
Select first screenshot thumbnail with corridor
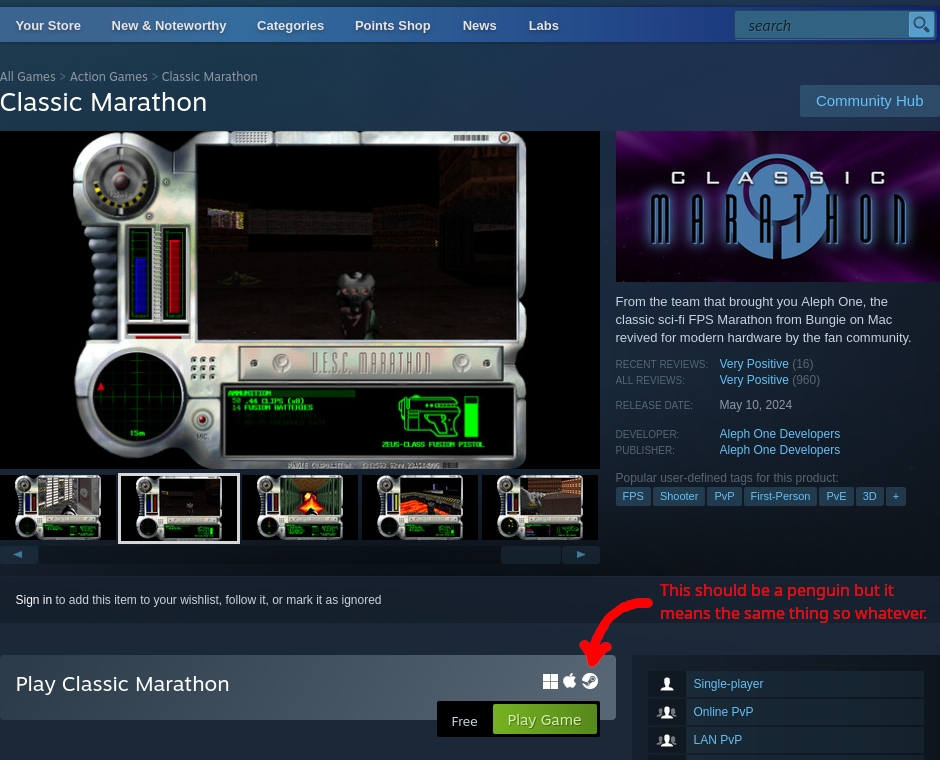(58, 508)
